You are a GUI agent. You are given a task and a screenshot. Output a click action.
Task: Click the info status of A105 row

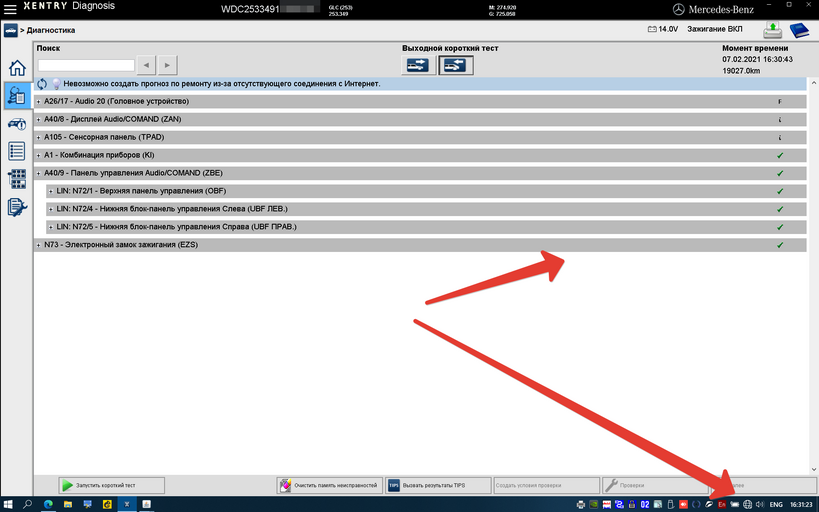780,137
